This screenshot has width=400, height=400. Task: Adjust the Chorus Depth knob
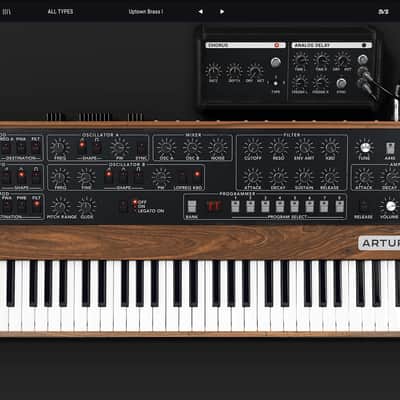[x=234, y=71]
